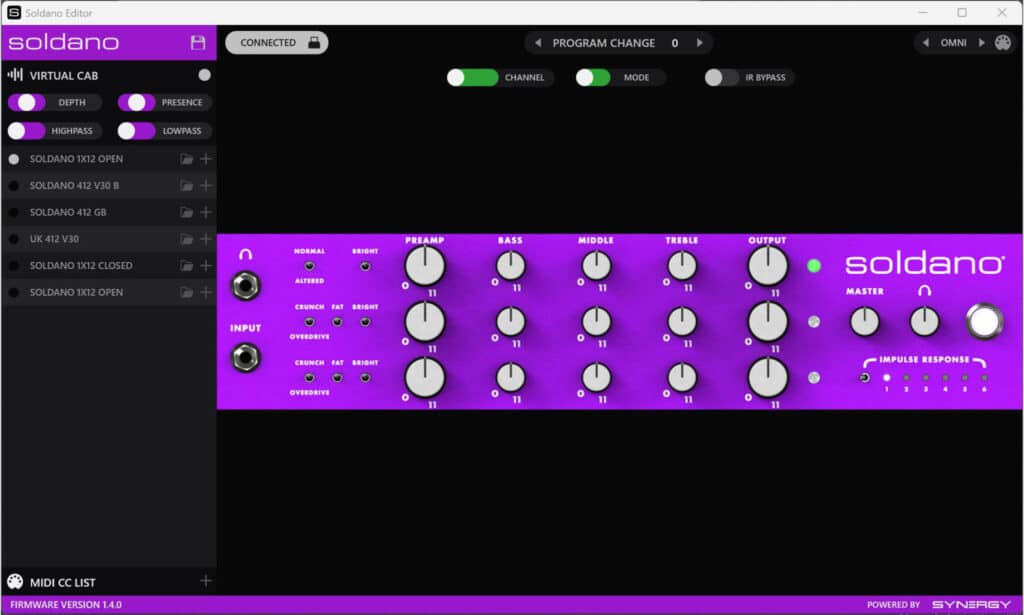Activate the bottom row channel LED
1024x615 pixels.
click(x=814, y=378)
